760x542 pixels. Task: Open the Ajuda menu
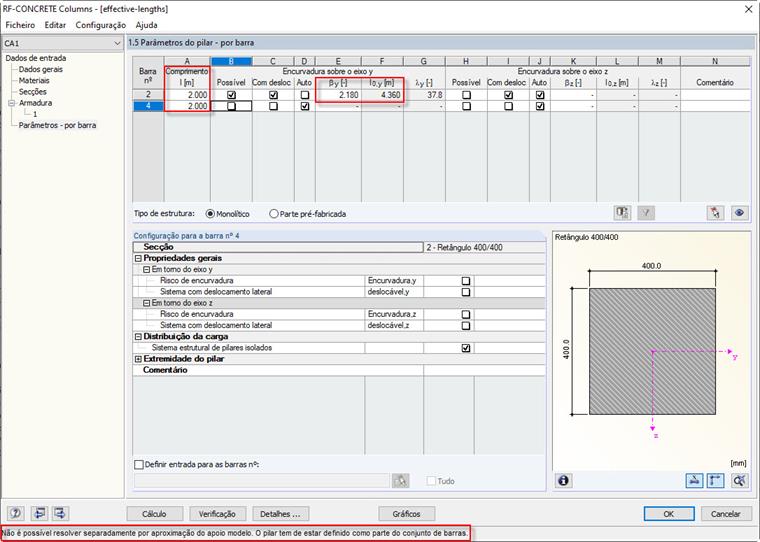coord(146,25)
